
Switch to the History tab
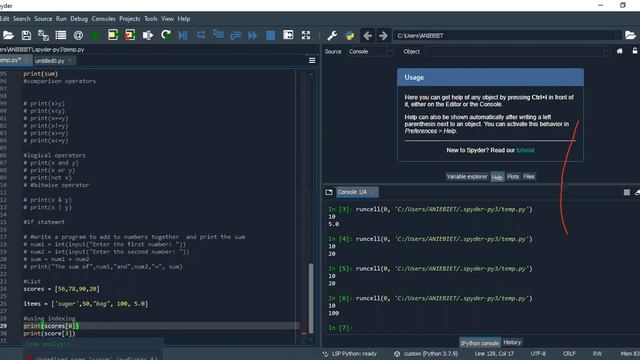pyautogui.click(x=512, y=342)
